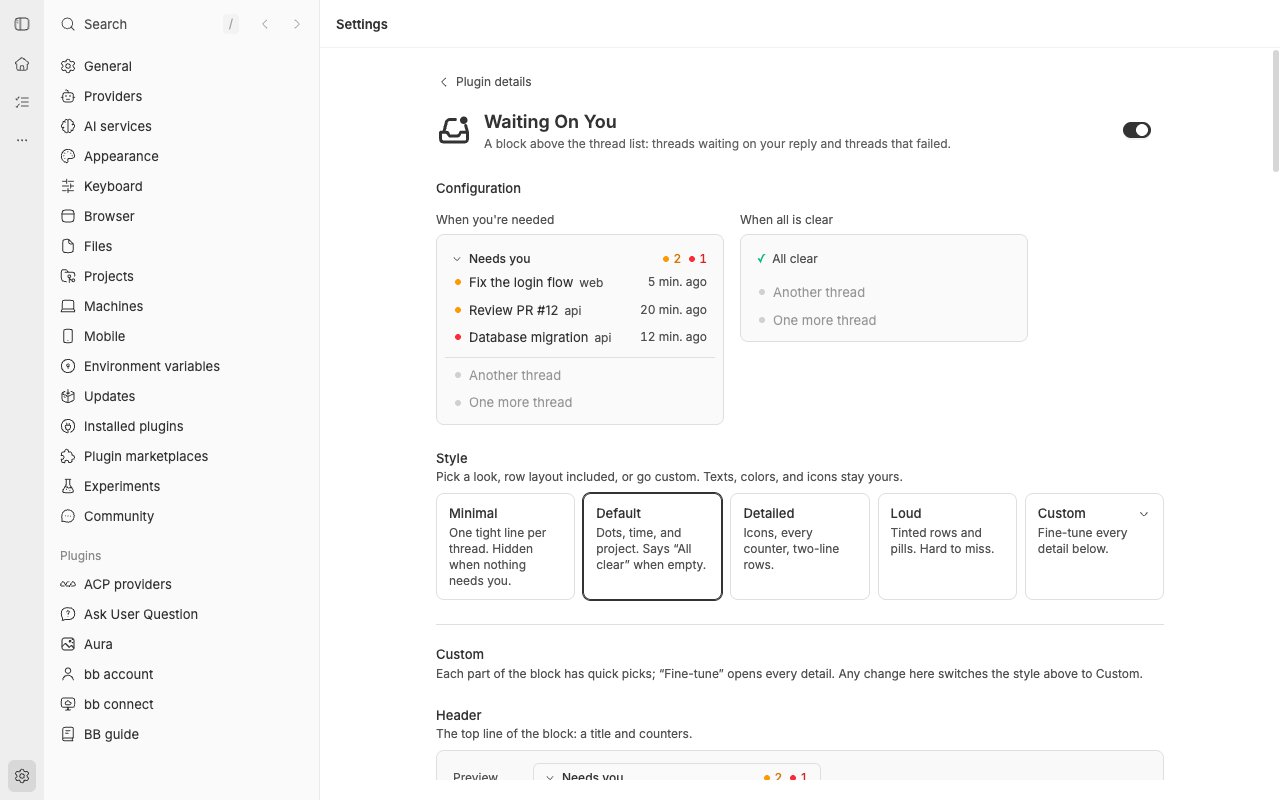The height and width of the screenshot is (800, 1280).
Task: Toggle the sidebar panel icon
Action: pyautogui.click(x=22, y=24)
